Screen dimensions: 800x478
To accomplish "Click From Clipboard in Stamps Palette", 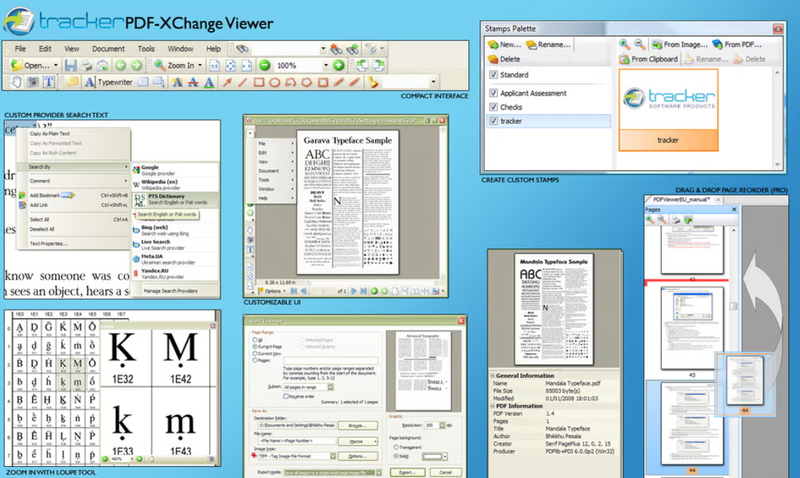I will 649,59.
